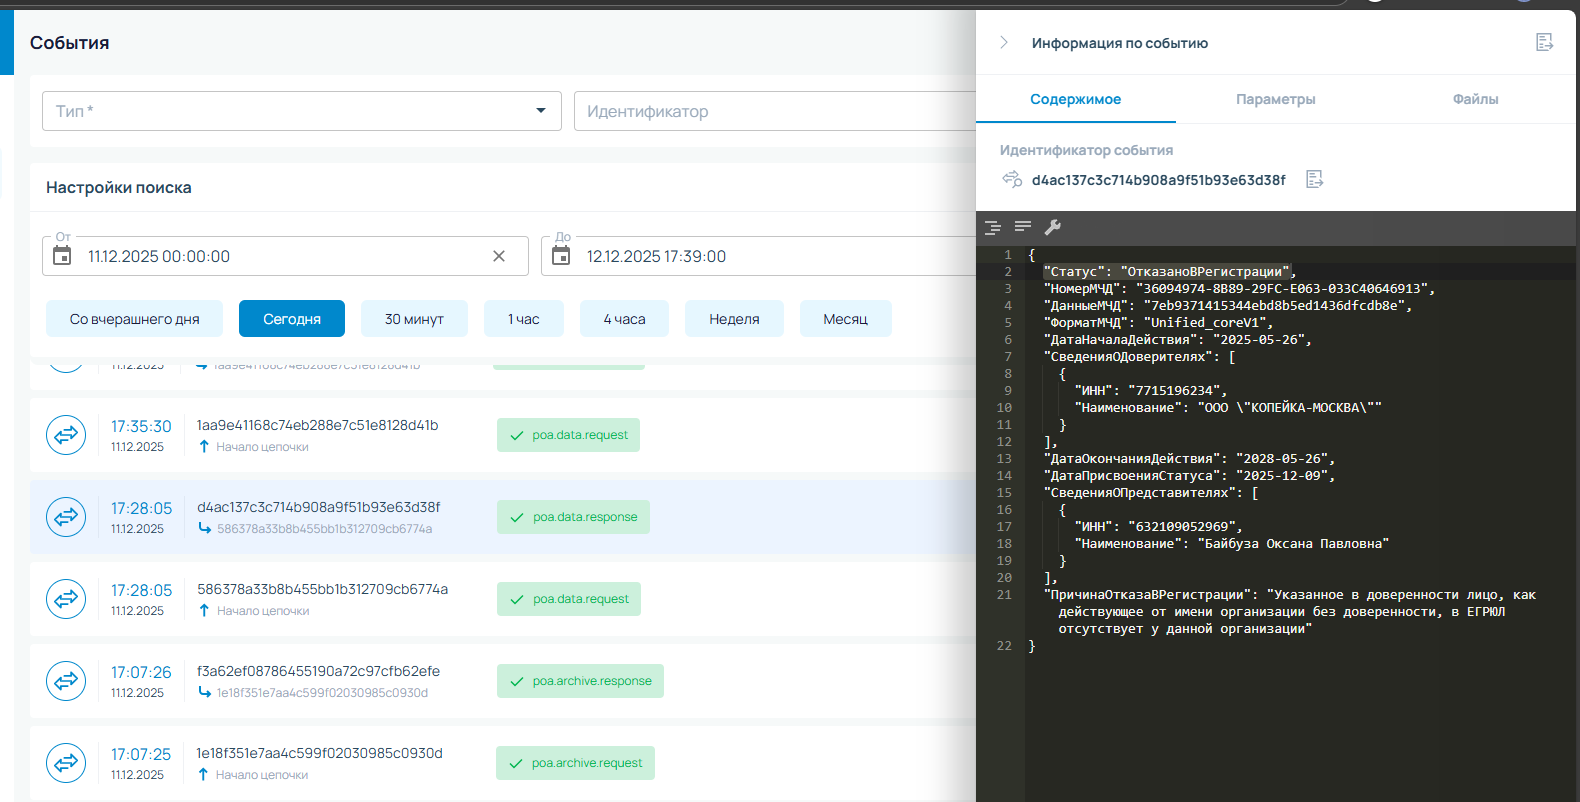Follow parent chain link 586378a33b8b455bb1b312709cb6774a
The image size is (1580, 802).
(x=324, y=529)
